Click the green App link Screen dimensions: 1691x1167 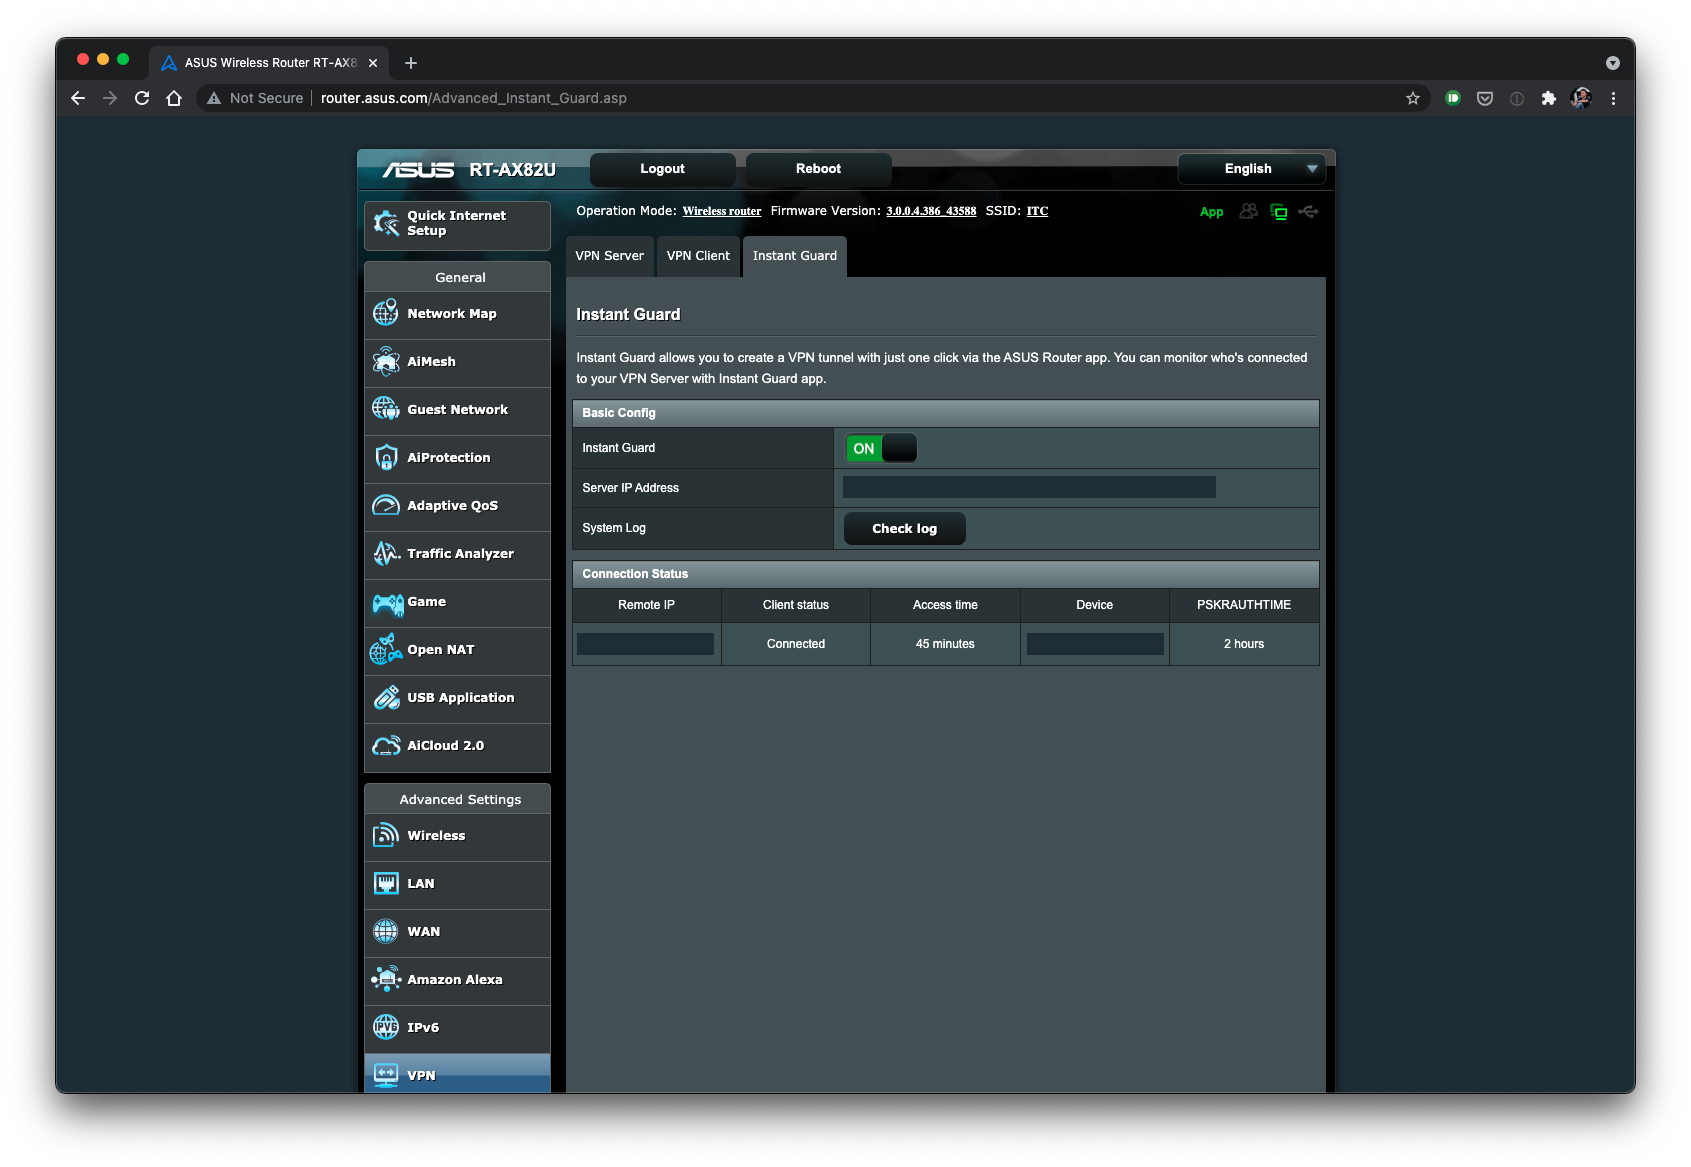(x=1212, y=212)
